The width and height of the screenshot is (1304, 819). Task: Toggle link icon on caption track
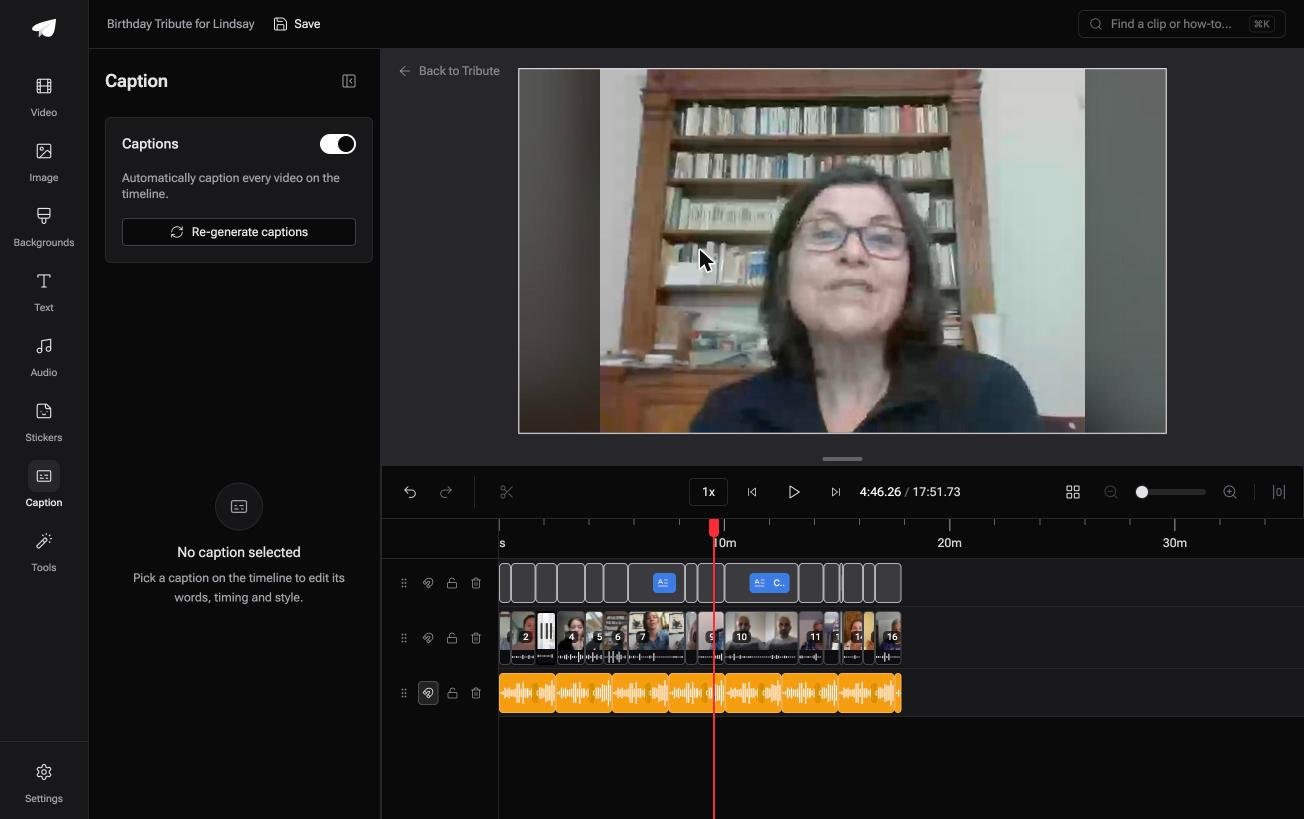tap(428, 583)
